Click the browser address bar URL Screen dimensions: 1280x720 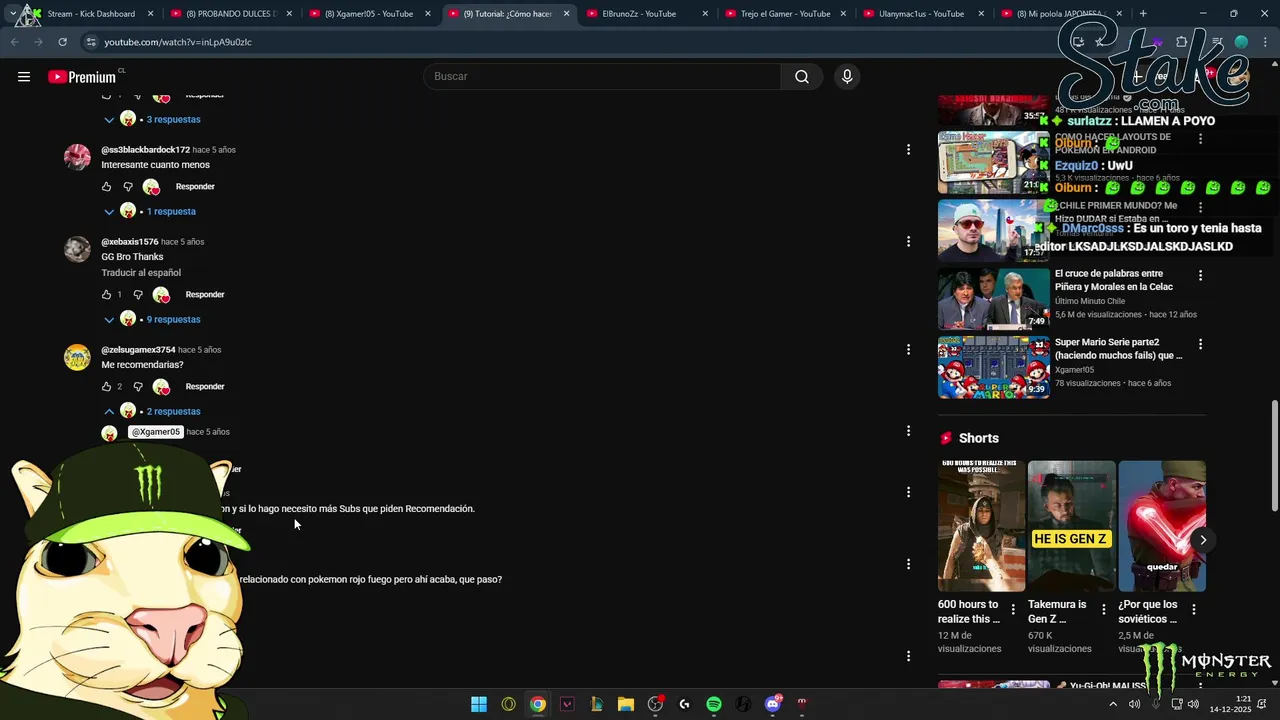[178, 42]
